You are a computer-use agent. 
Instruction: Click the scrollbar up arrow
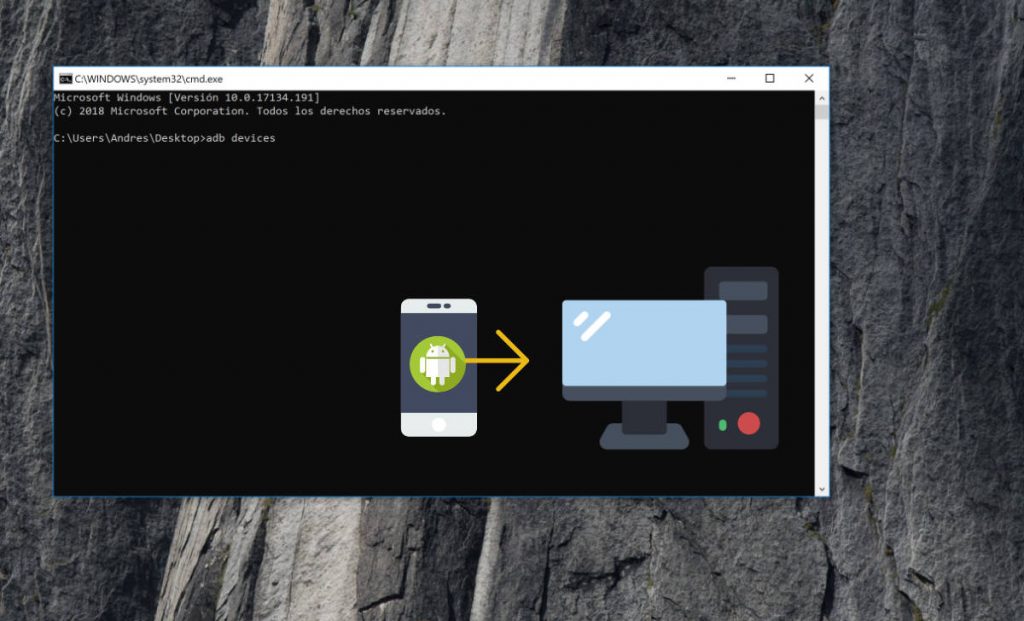821,98
